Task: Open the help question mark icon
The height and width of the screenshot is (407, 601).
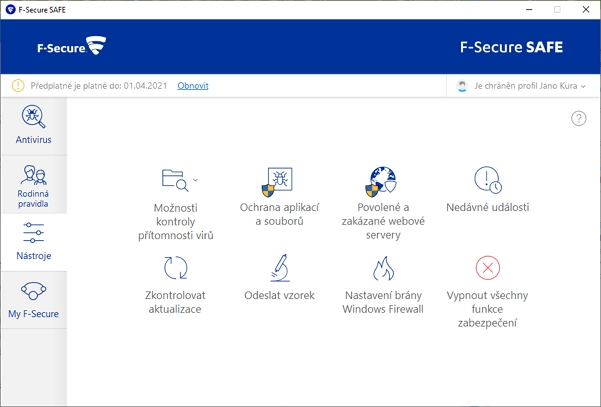Action: coord(578,118)
